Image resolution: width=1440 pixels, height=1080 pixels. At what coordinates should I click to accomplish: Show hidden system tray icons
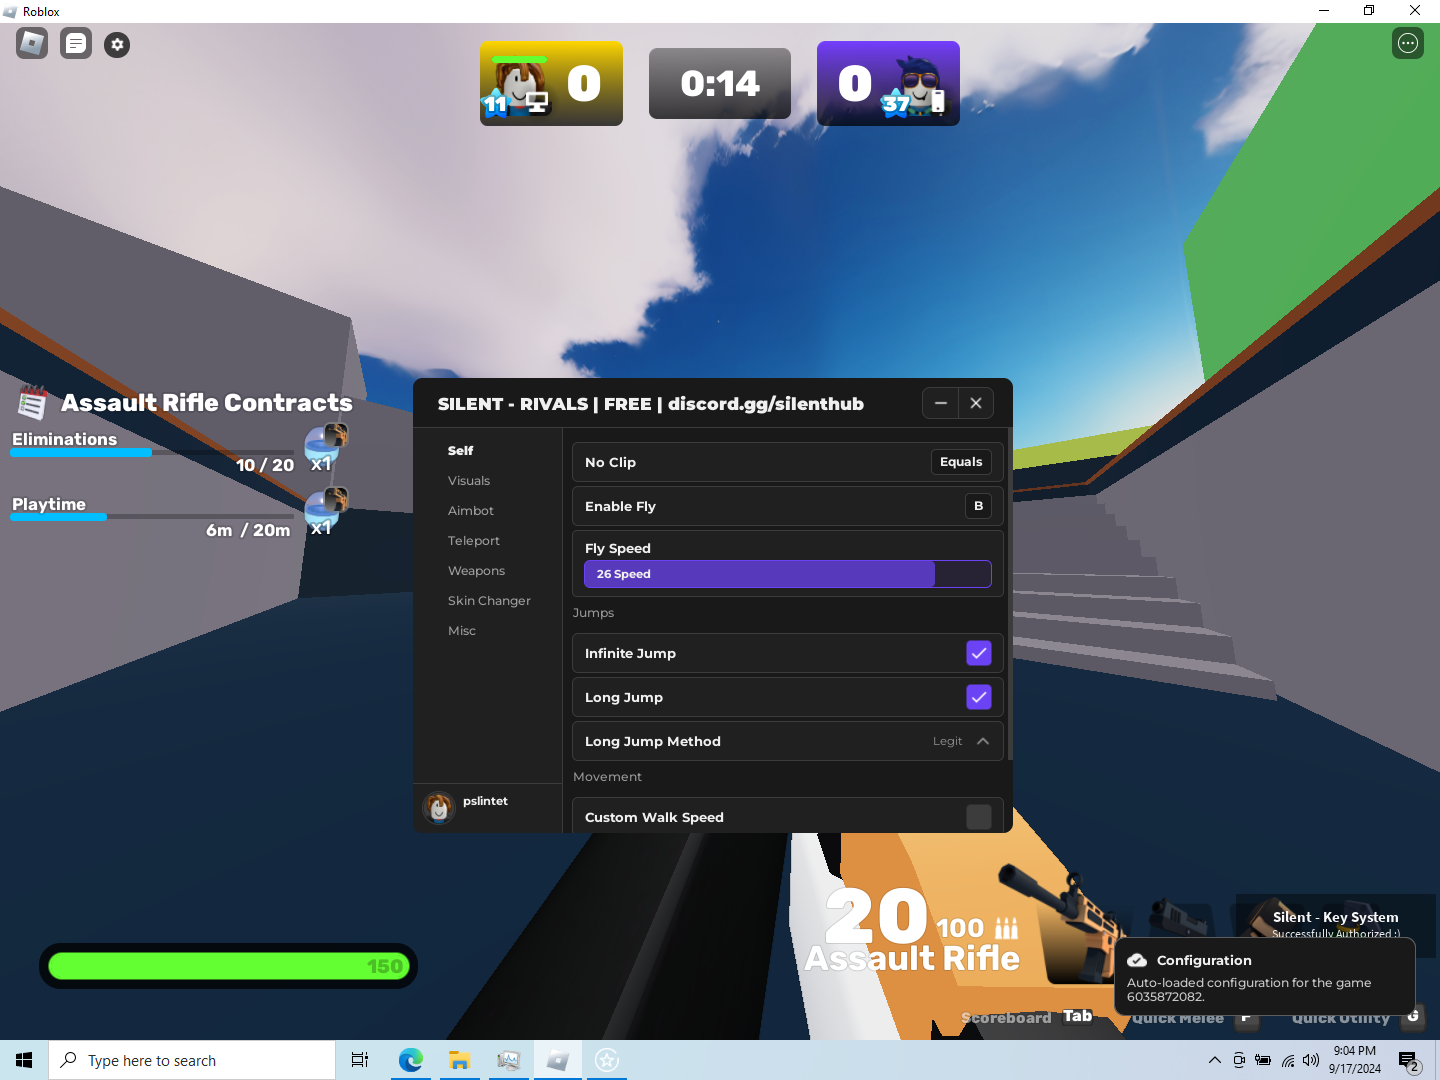click(x=1214, y=1060)
